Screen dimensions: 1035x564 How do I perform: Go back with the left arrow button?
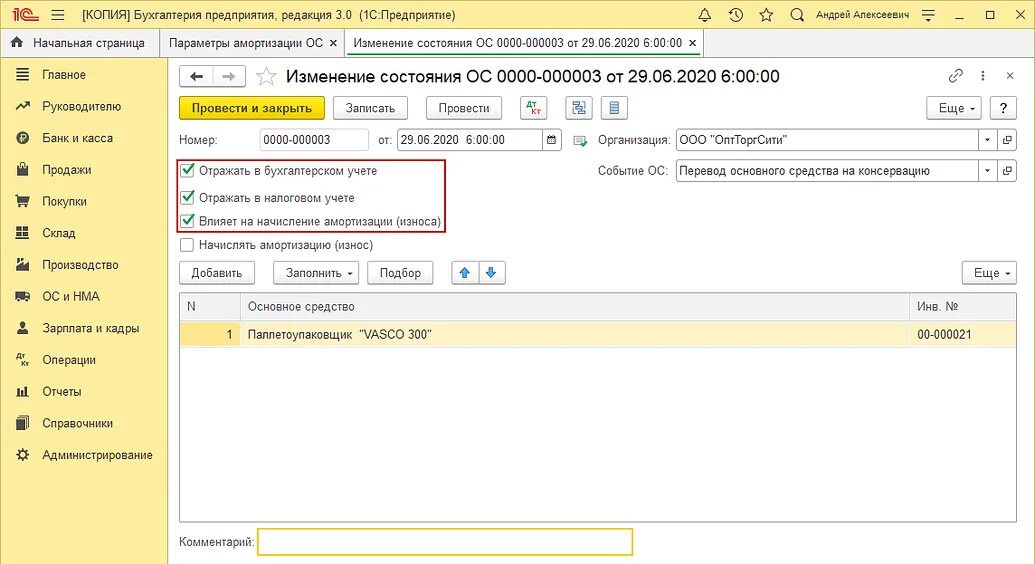tap(196, 77)
